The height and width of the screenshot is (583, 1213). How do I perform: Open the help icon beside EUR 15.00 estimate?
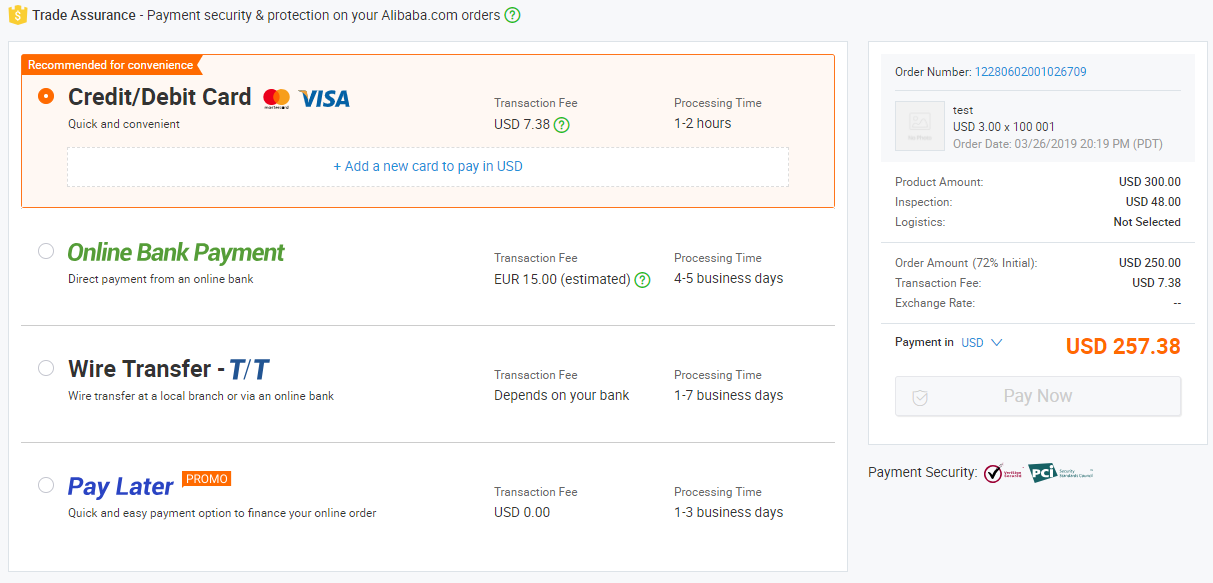pyautogui.click(x=642, y=280)
